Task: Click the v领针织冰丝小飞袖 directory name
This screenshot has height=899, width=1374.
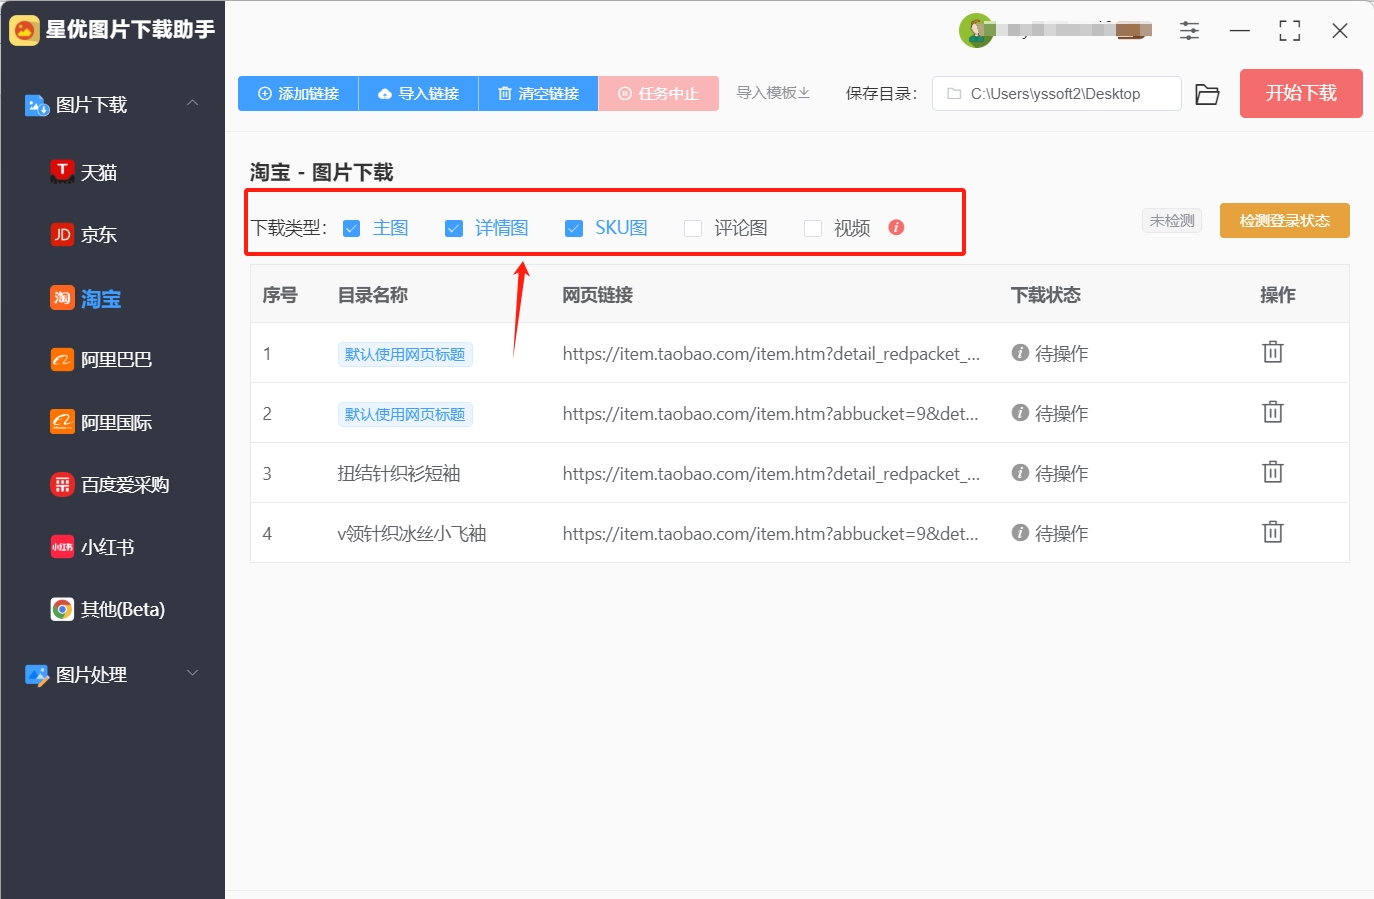Action: (x=412, y=533)
